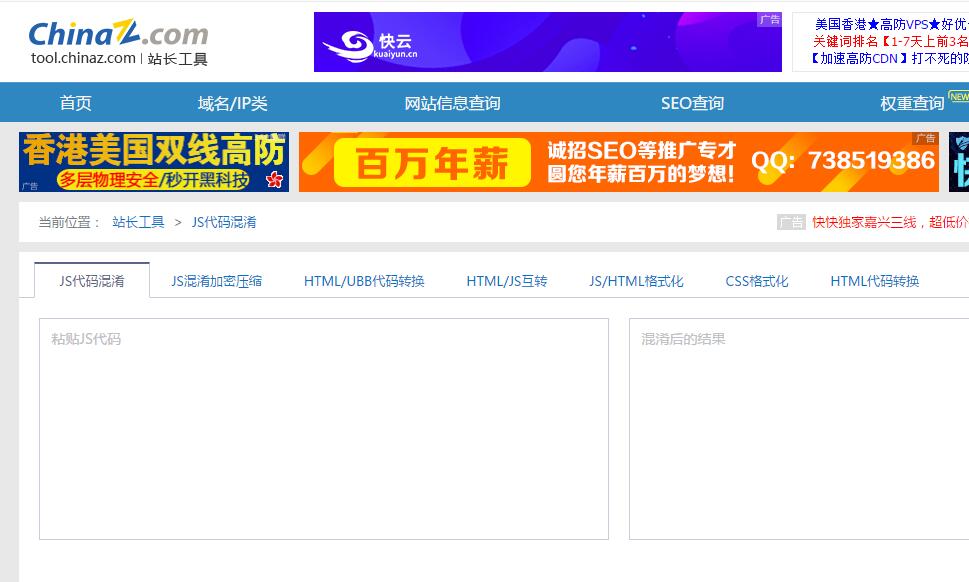
Task: Switch to the JS混淆加密压缩 tab
Action: tap(216, 280)
